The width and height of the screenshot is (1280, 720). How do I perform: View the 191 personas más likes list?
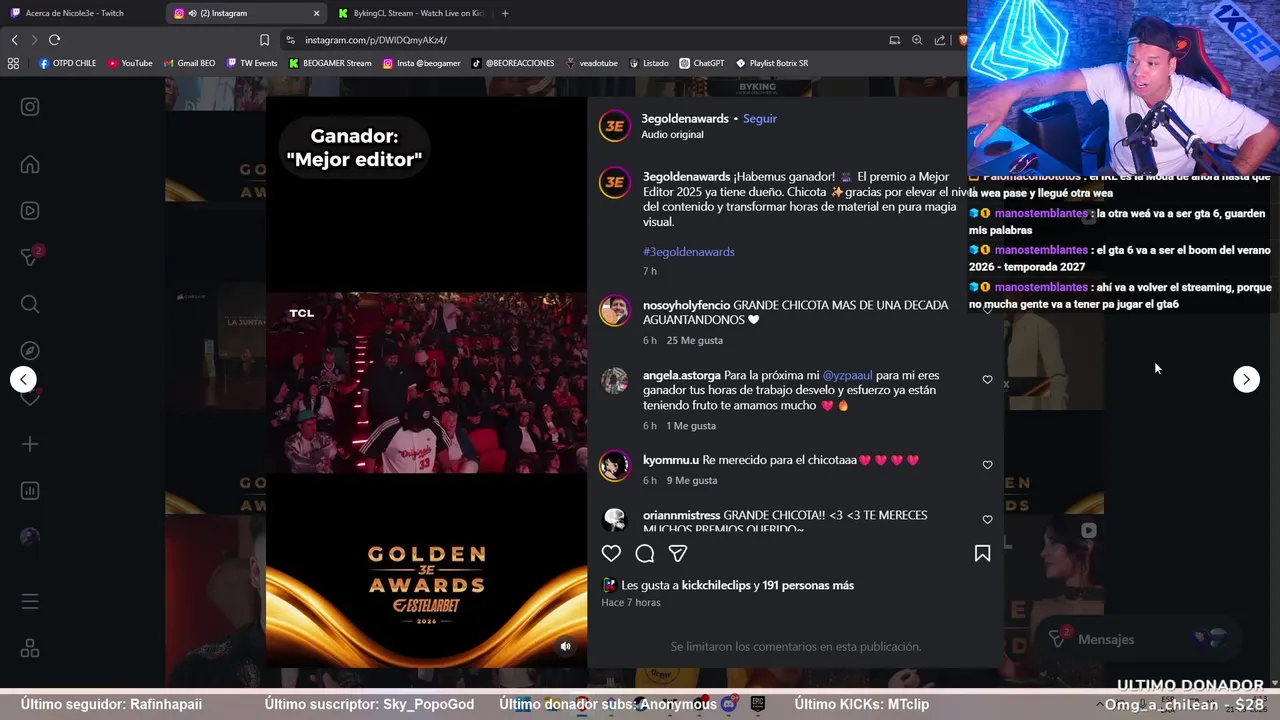click(808, 585)
